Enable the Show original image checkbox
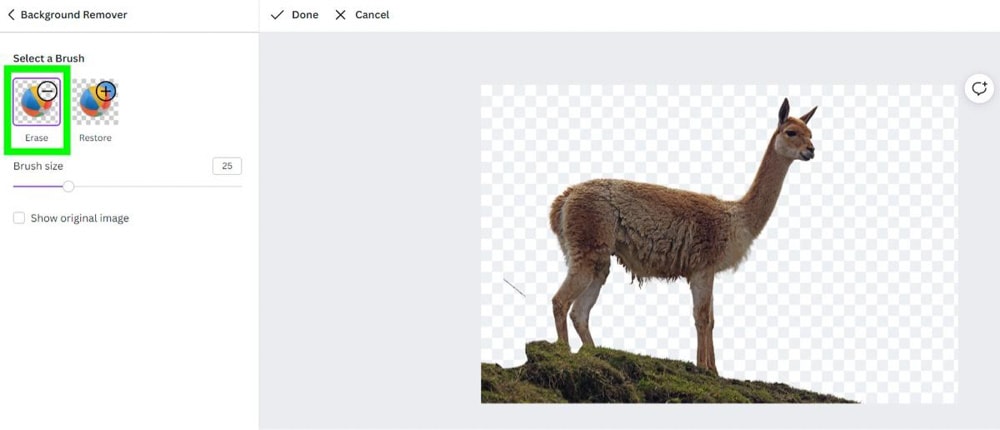The width and height of the screenshot is (1000, 430). pyautogui.click(x=19, y=218)
